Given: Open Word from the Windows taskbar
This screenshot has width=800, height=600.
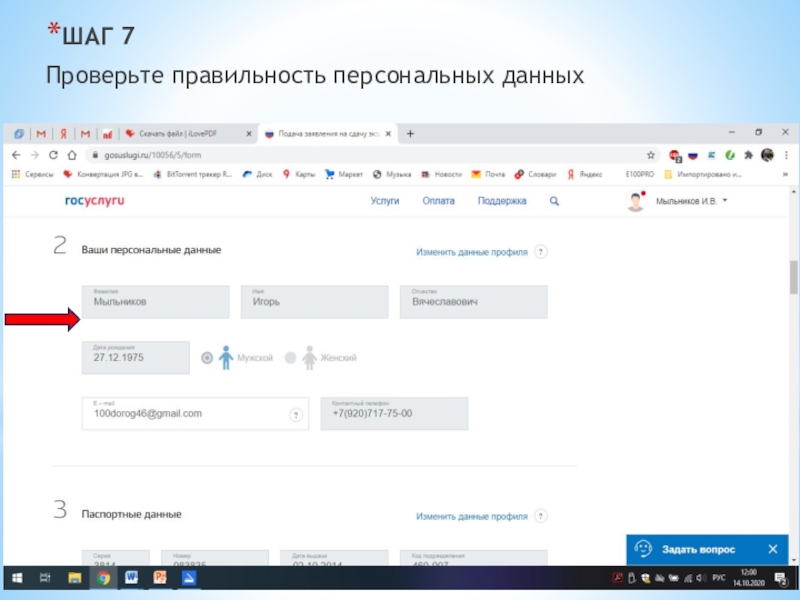Looking at the screenshot, I should click(x=132, y=578).
